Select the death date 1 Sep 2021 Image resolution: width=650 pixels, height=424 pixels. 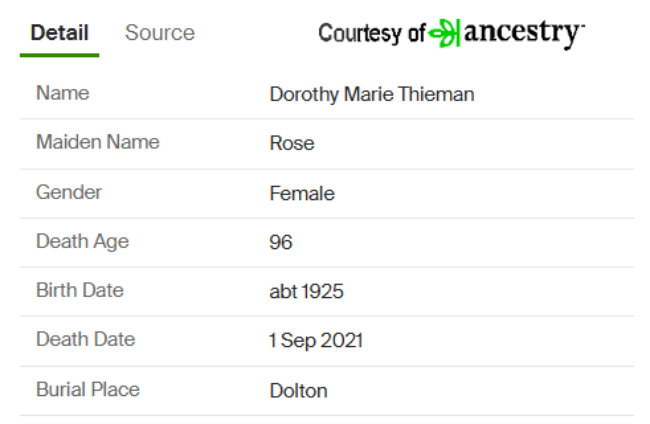[316, 341]
